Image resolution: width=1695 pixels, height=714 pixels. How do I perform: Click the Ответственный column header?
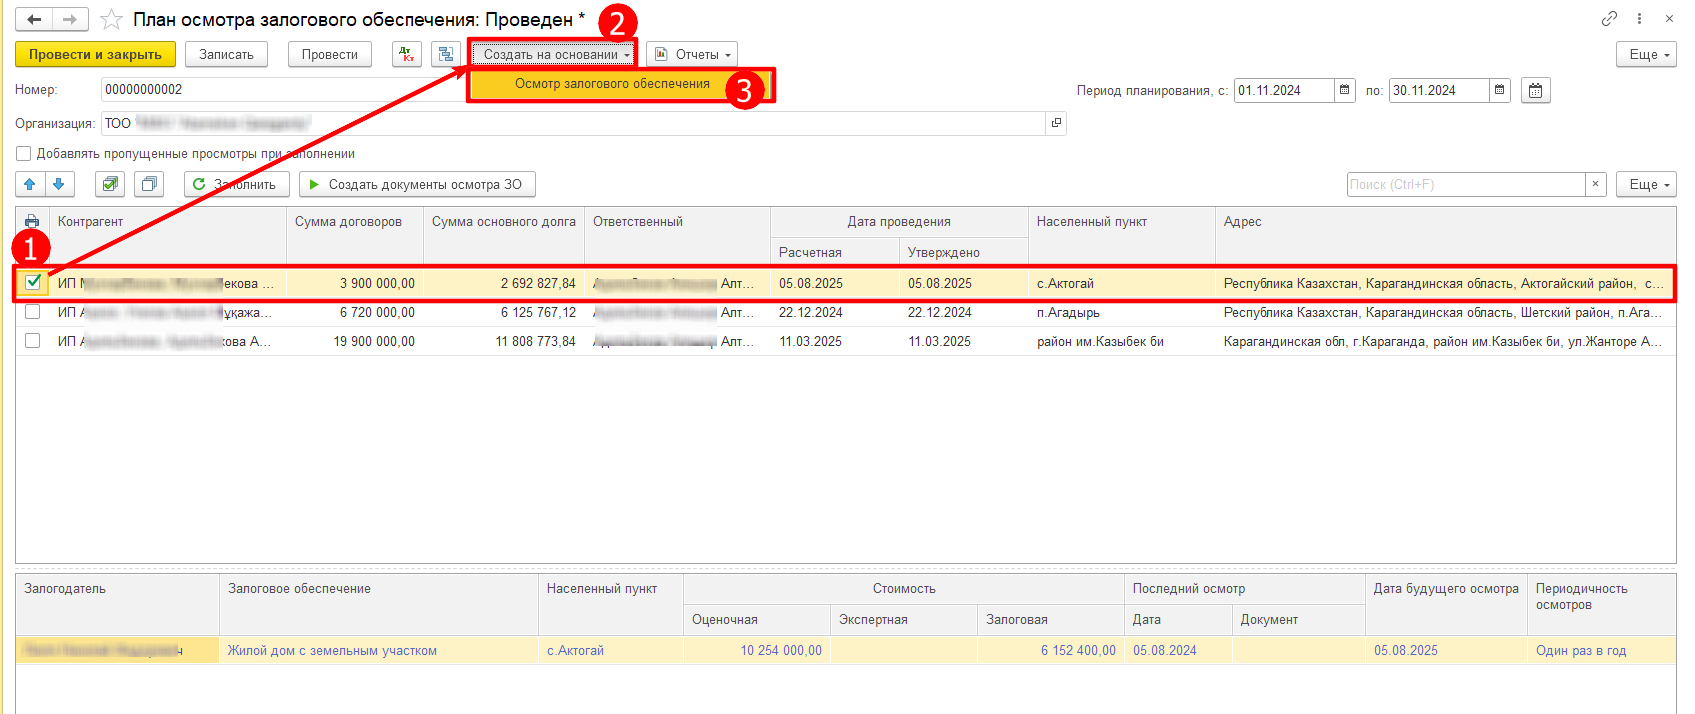pyautogui.click(x=677, y=237)
